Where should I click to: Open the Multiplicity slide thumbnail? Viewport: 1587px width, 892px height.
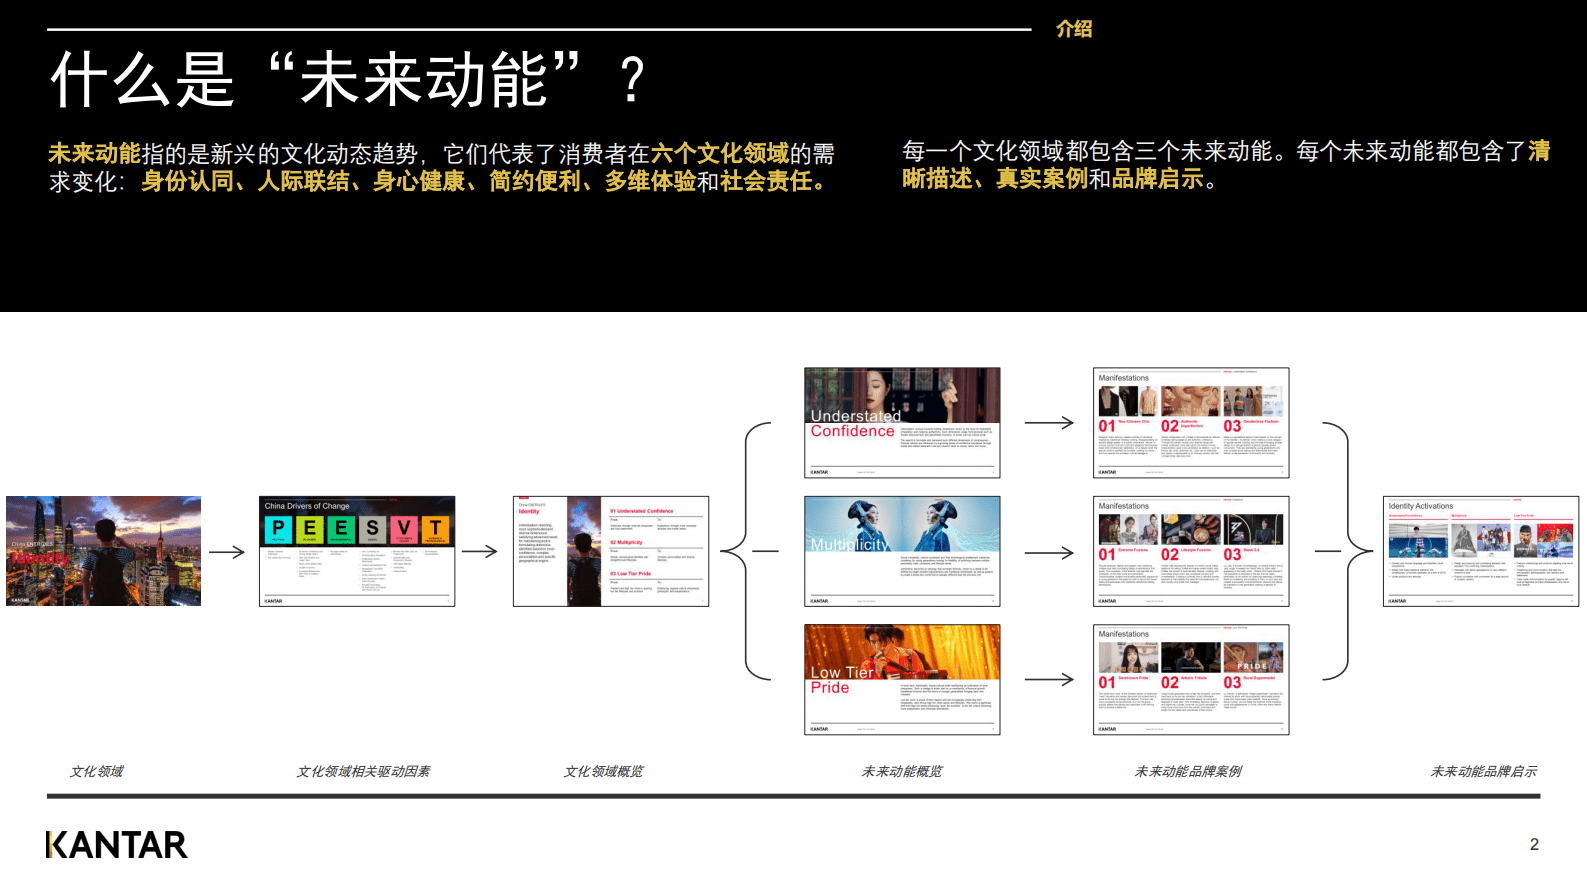[902, 551]
